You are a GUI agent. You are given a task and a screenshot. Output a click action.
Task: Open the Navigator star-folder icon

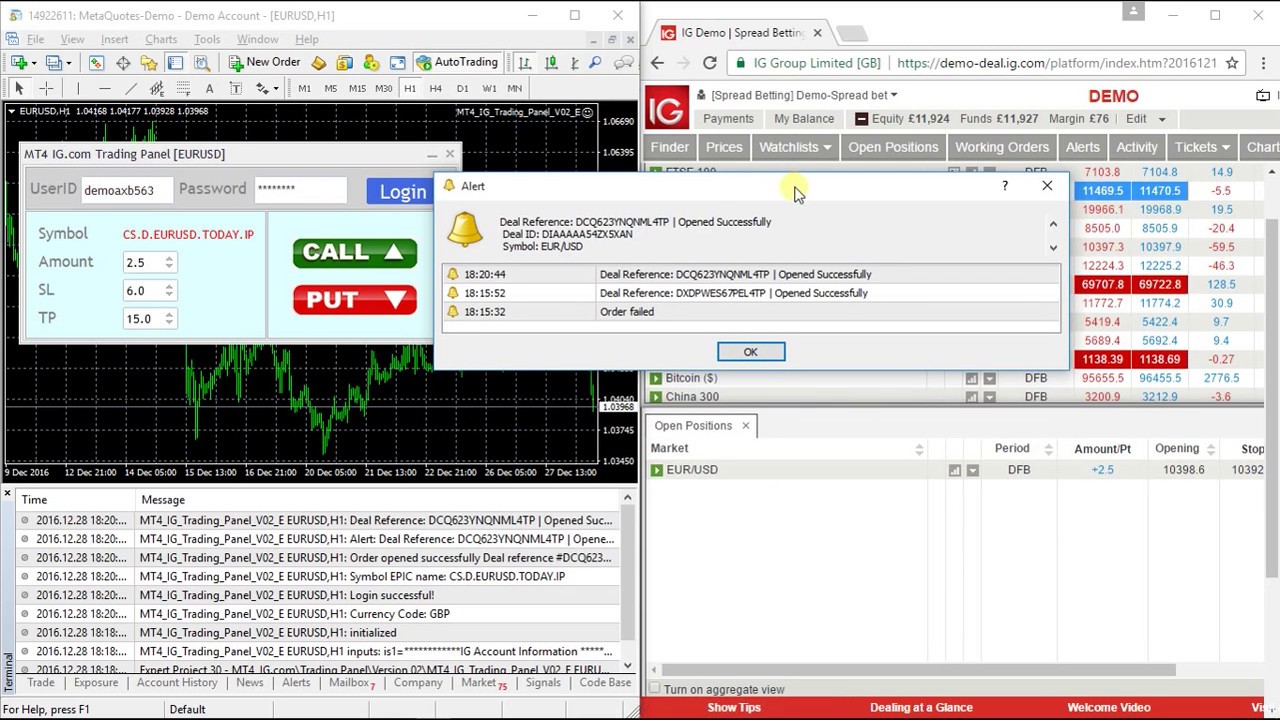[149, 62]
